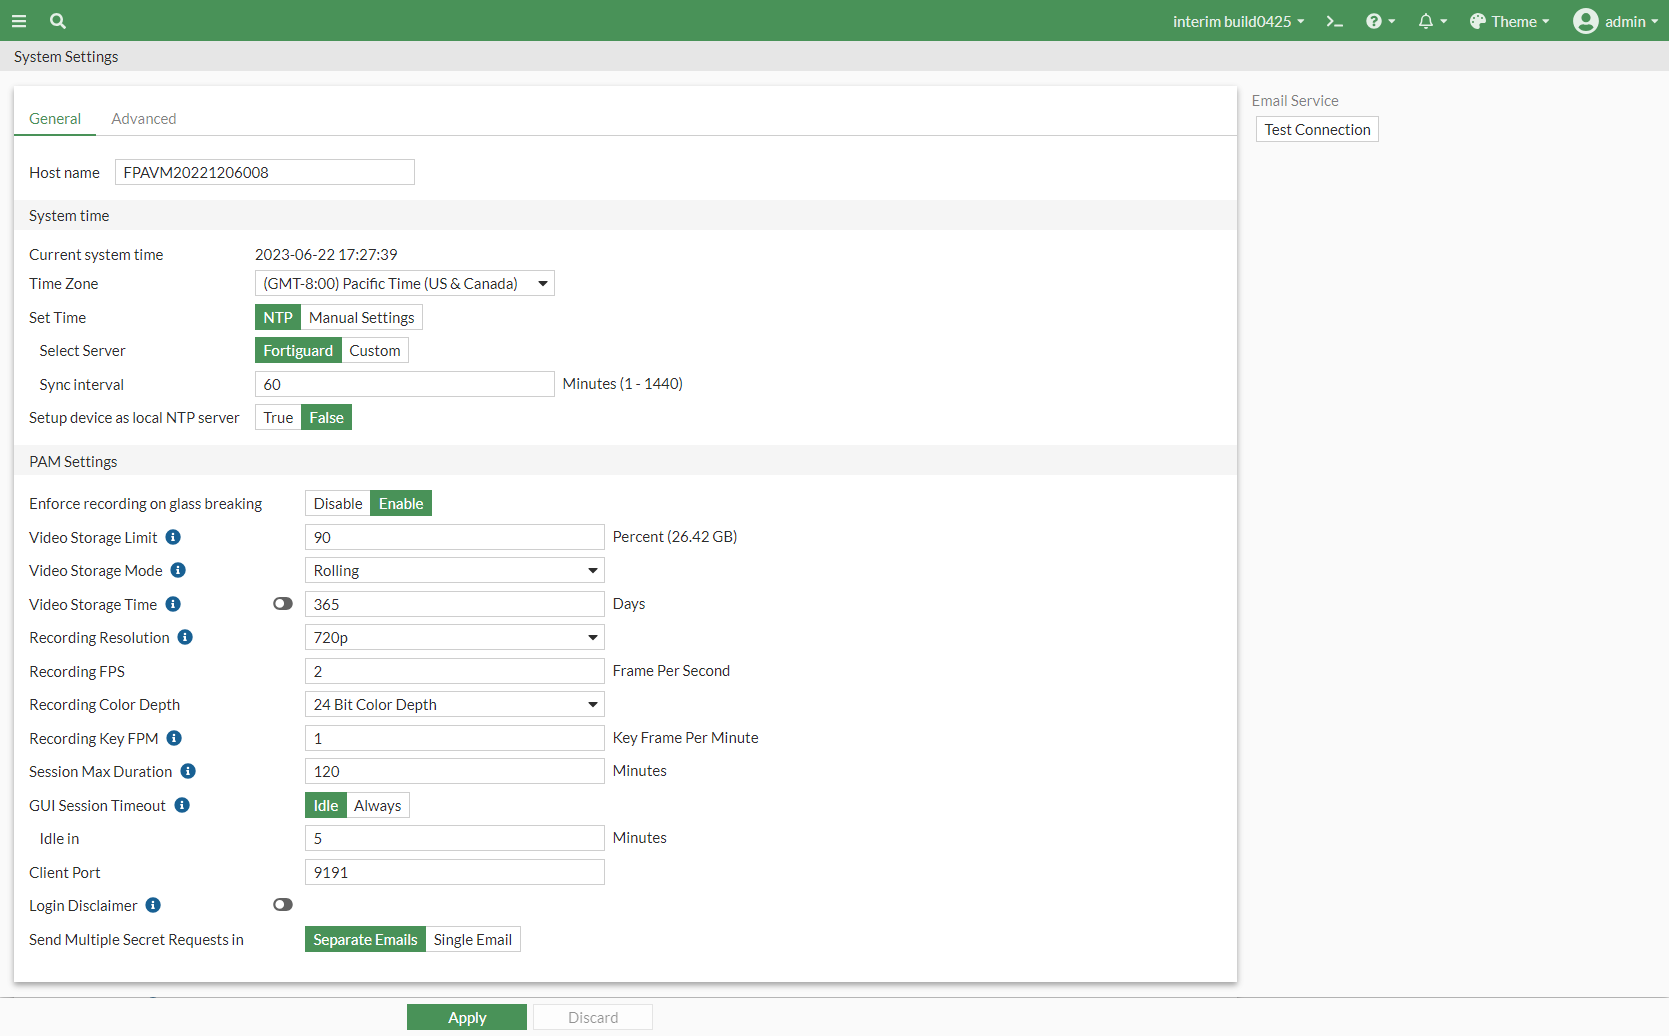The image size is (1669, 1036).
Task: Open the Recording Resolution dropdown
Action: point(454,637)
